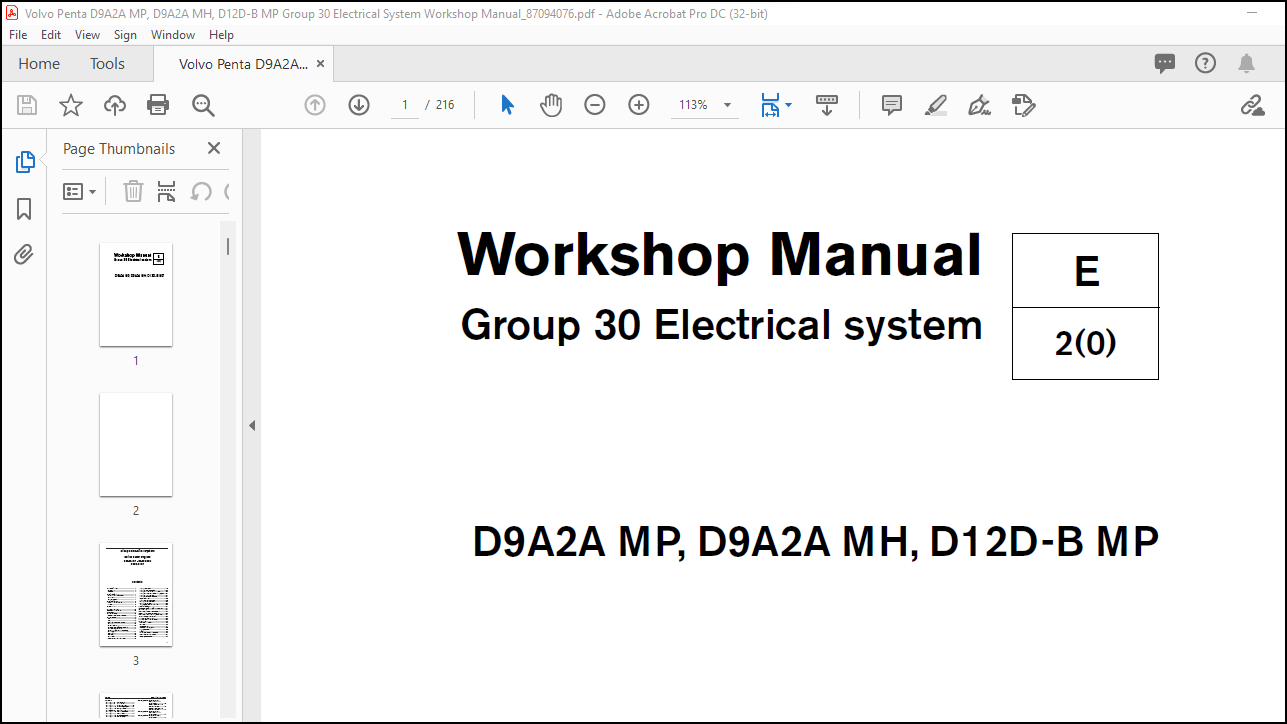
Task: Open the Help question mark icon
Action: [x=1206, y=64]
